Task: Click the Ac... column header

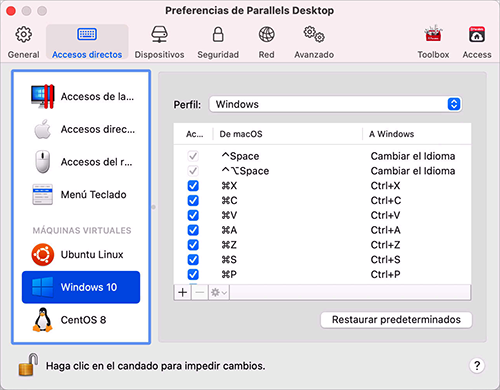Action: click(194, 134)
